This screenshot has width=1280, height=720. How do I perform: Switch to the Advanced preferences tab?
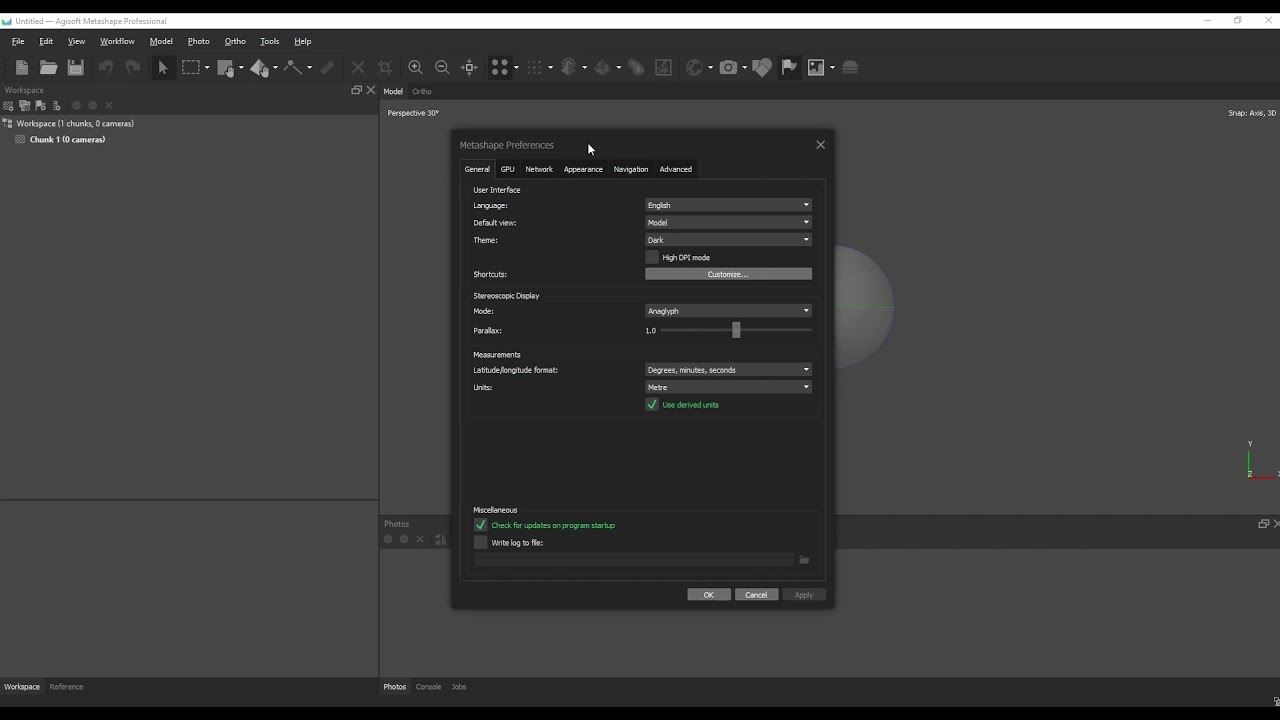pos(676,169)
